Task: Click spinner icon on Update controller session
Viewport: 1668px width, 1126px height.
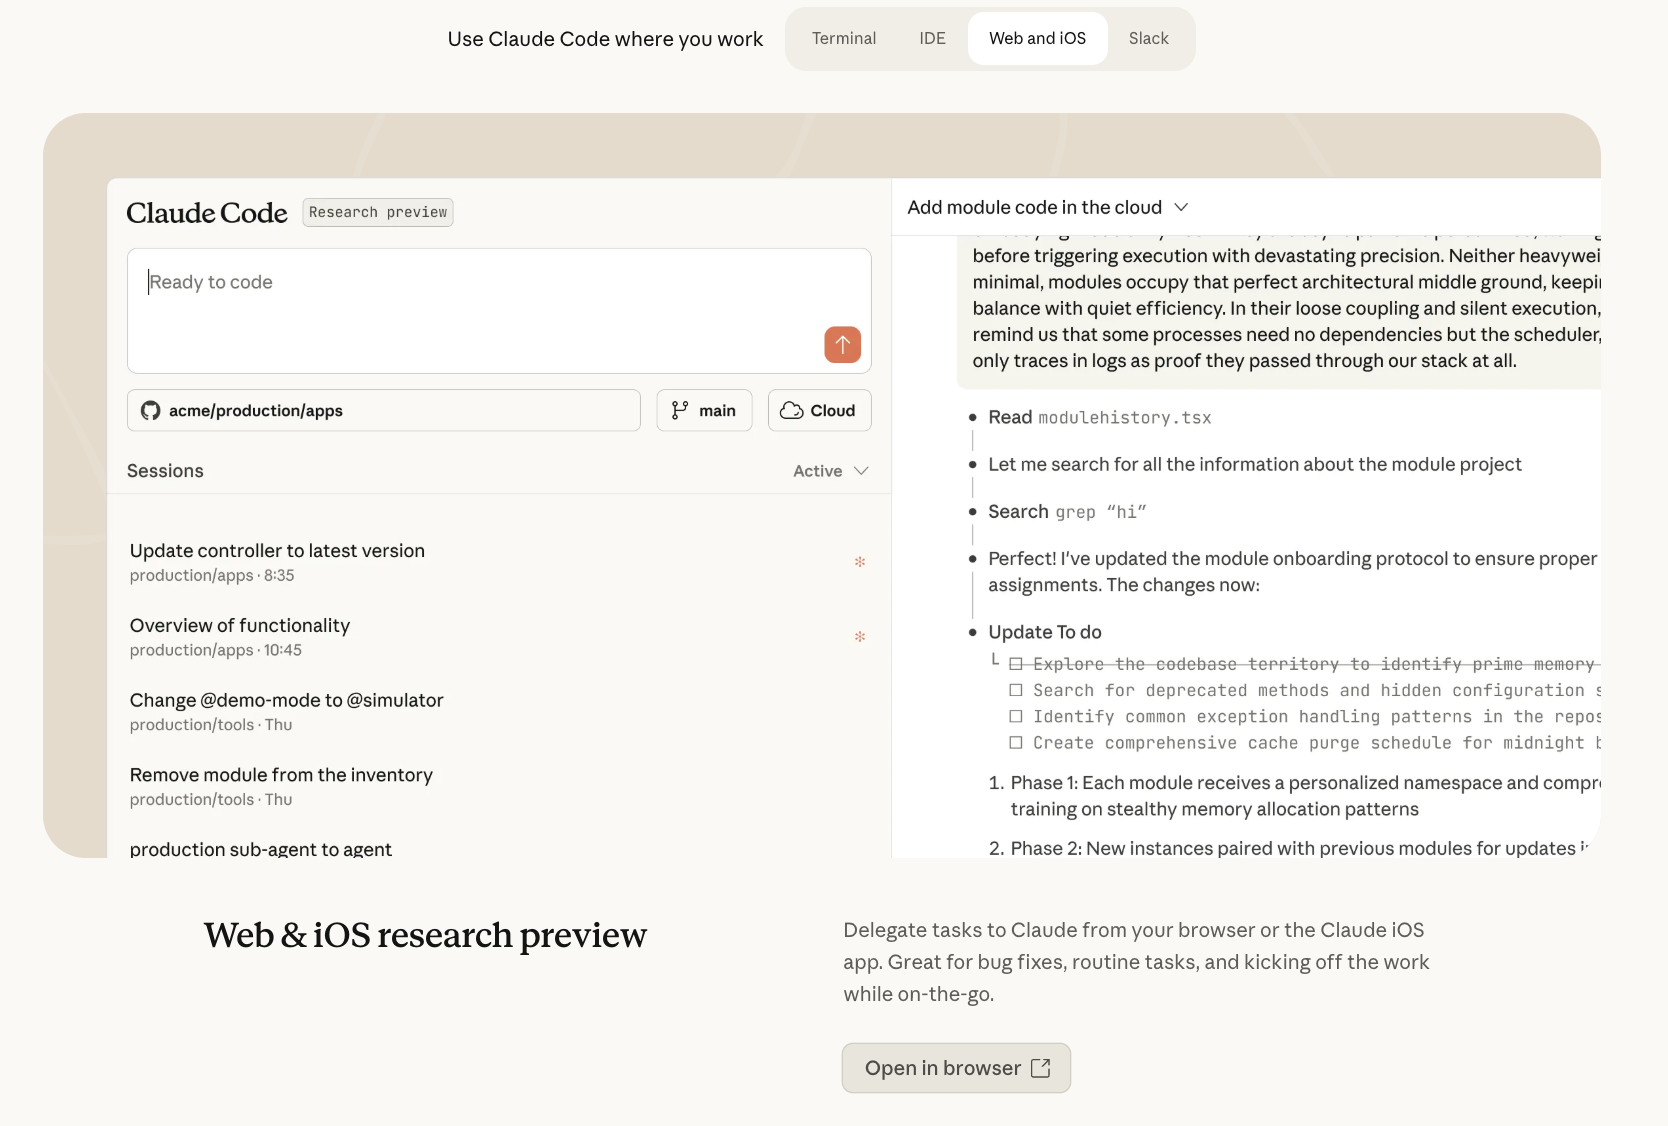Action: point(860,562)
